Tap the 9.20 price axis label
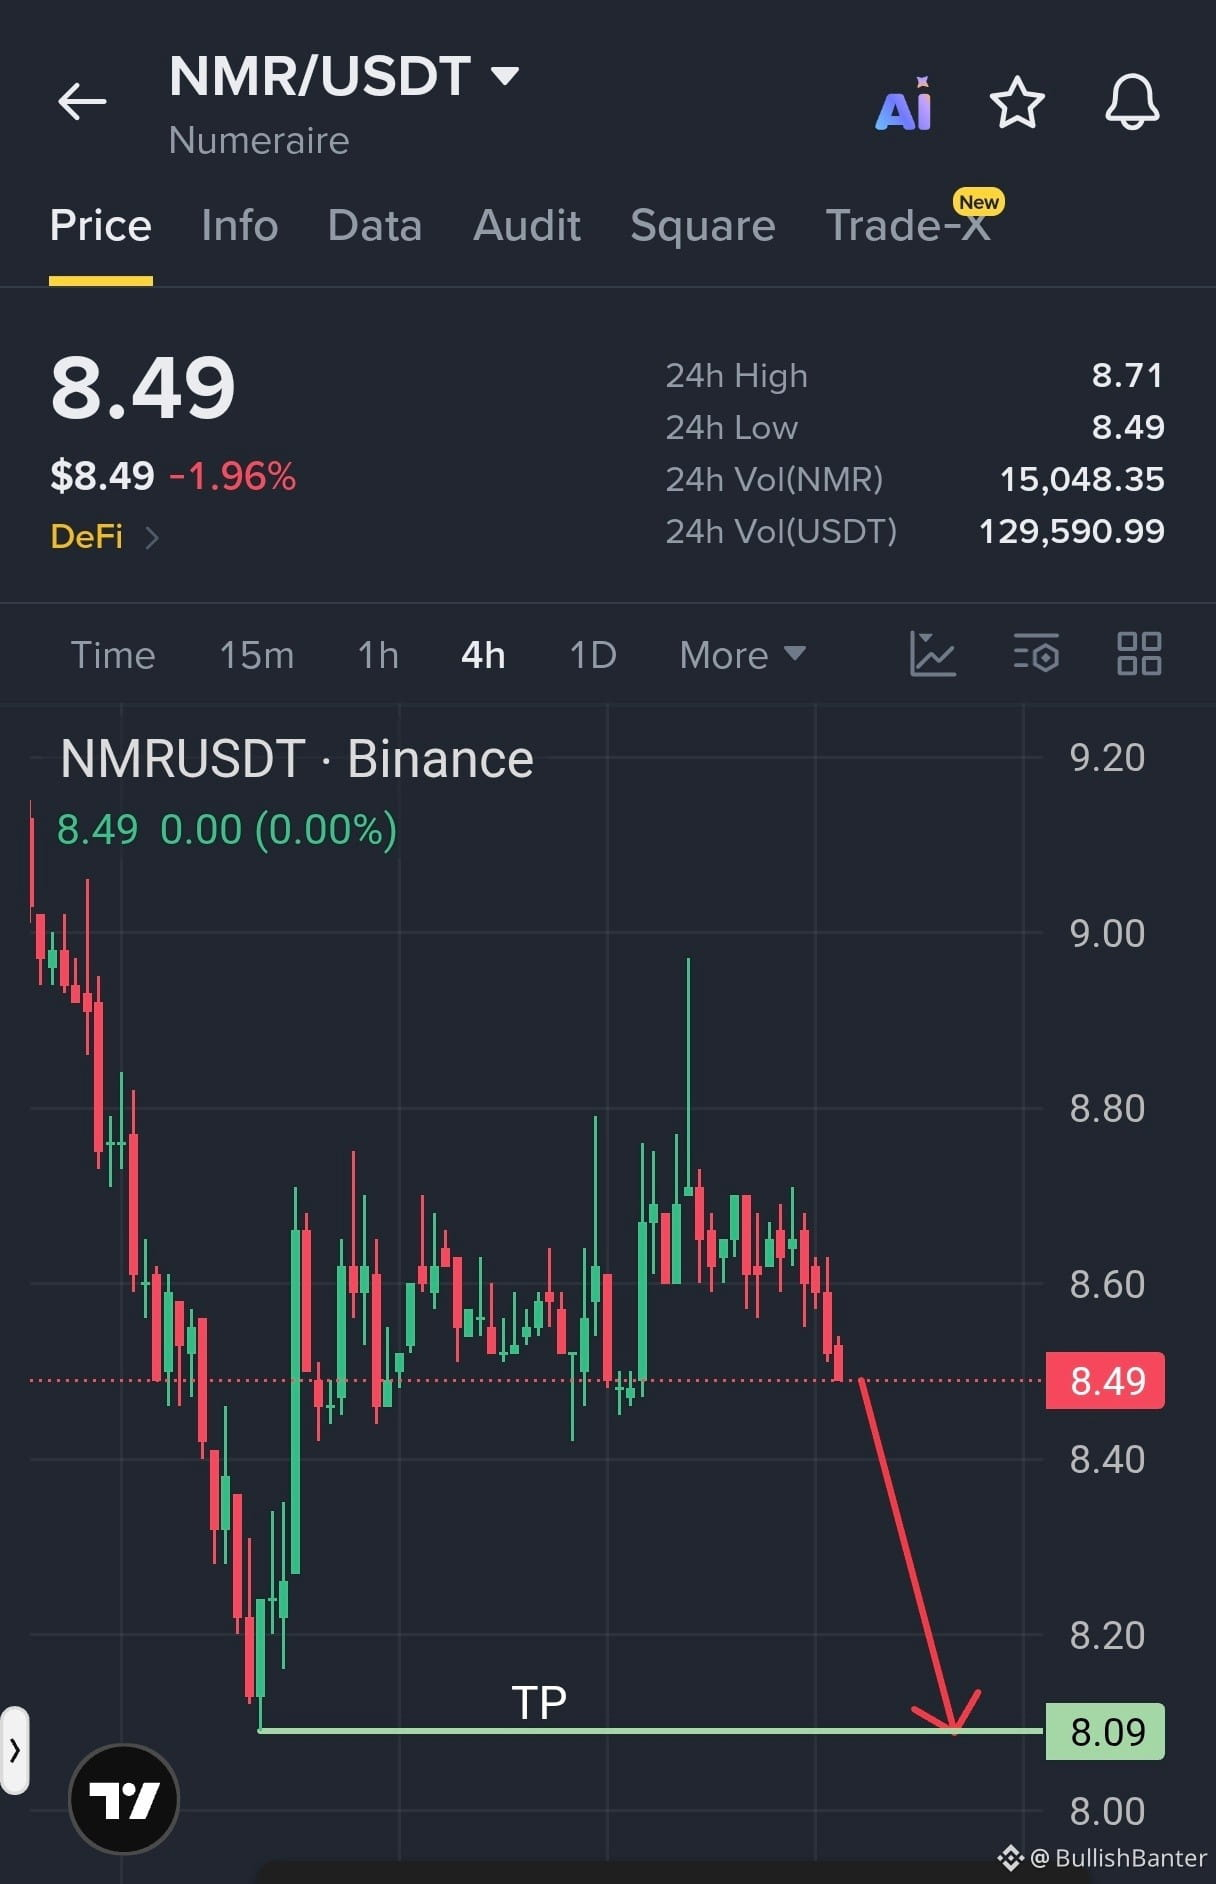1216x1884 pixels. (1107, 758)
